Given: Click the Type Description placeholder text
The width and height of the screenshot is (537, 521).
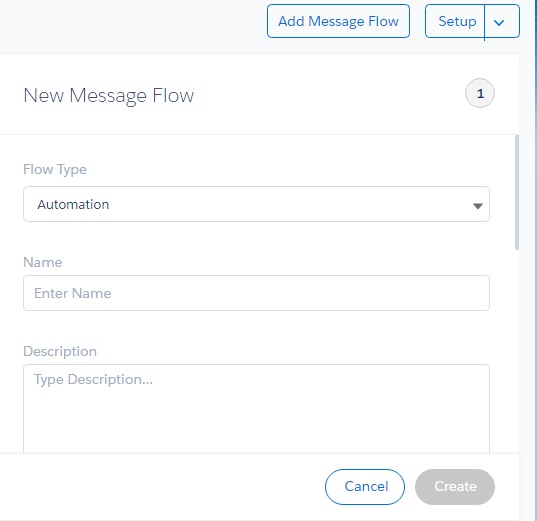Looking at the screenshot, I should (93, 380).
